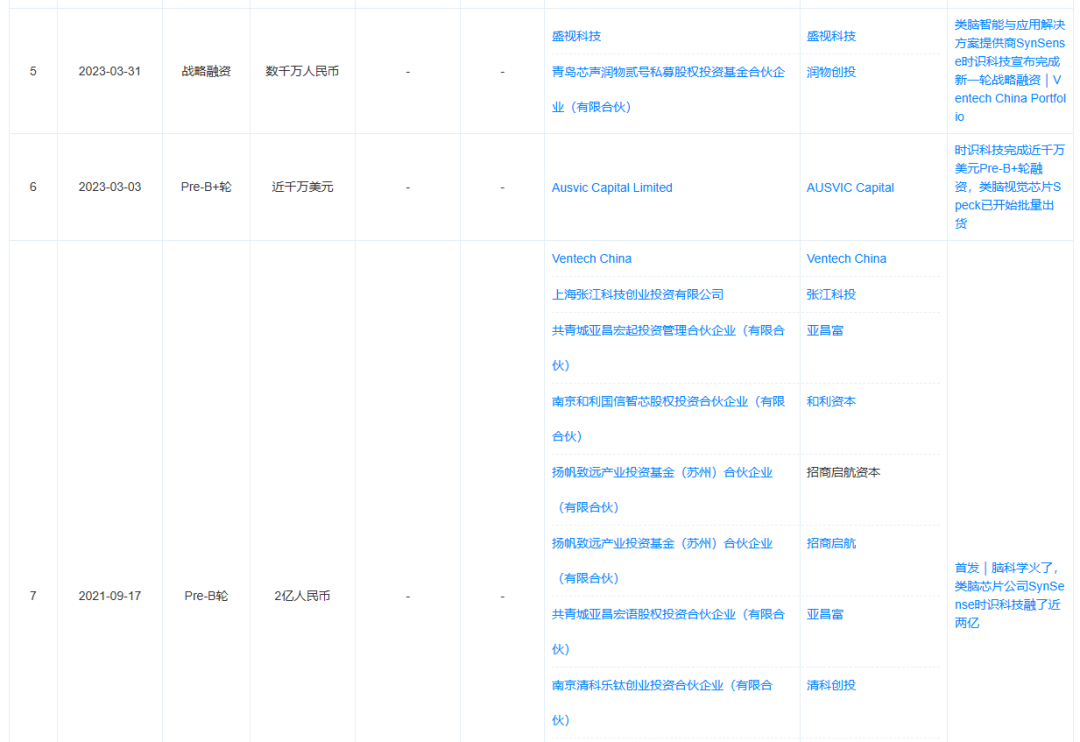Screen dimensions: 1080x742
Task: Open news article 类脑智能与应用解决方案提供商SynSense
Action: click(1009, 70)
